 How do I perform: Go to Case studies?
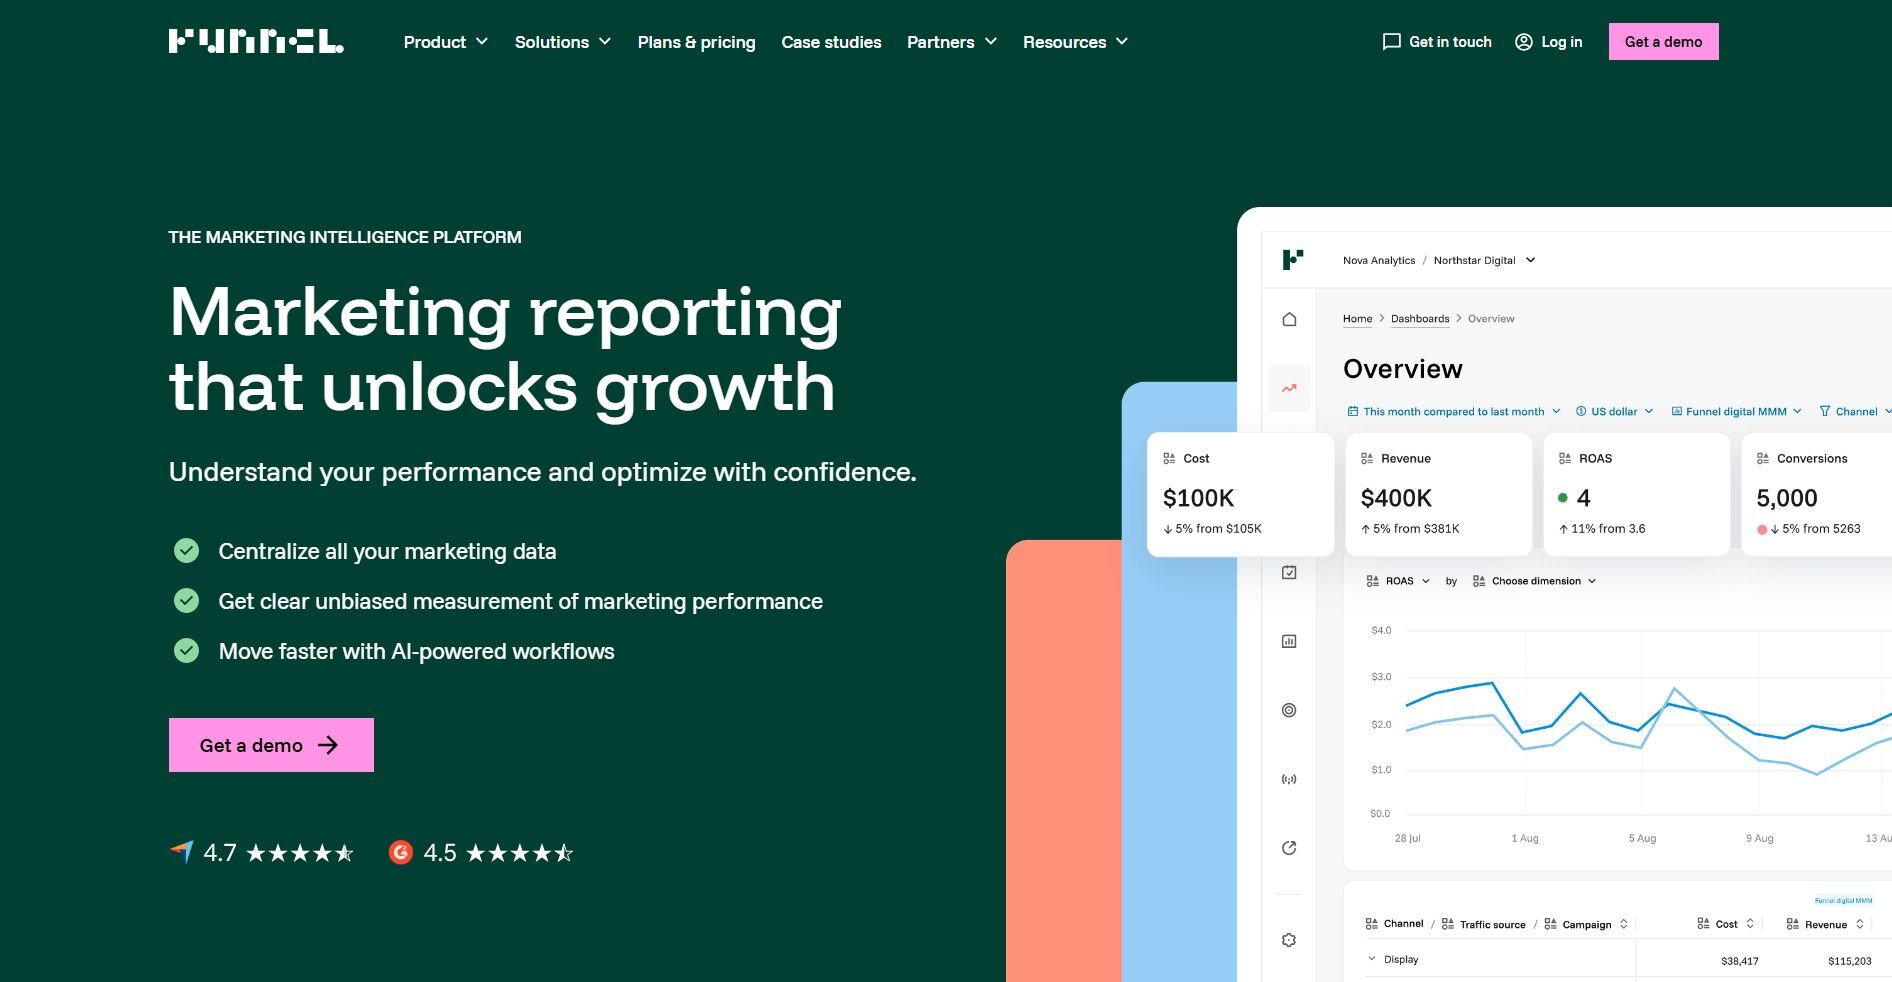coord(831,42)
